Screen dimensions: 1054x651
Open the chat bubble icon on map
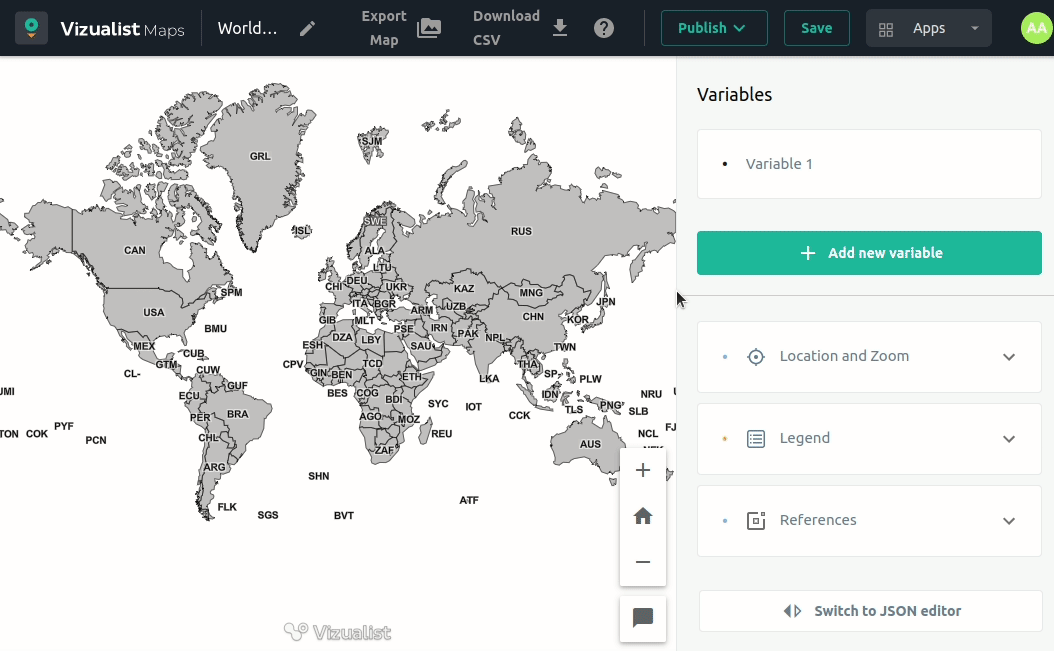pyautogui.click(x=643, y=618)
